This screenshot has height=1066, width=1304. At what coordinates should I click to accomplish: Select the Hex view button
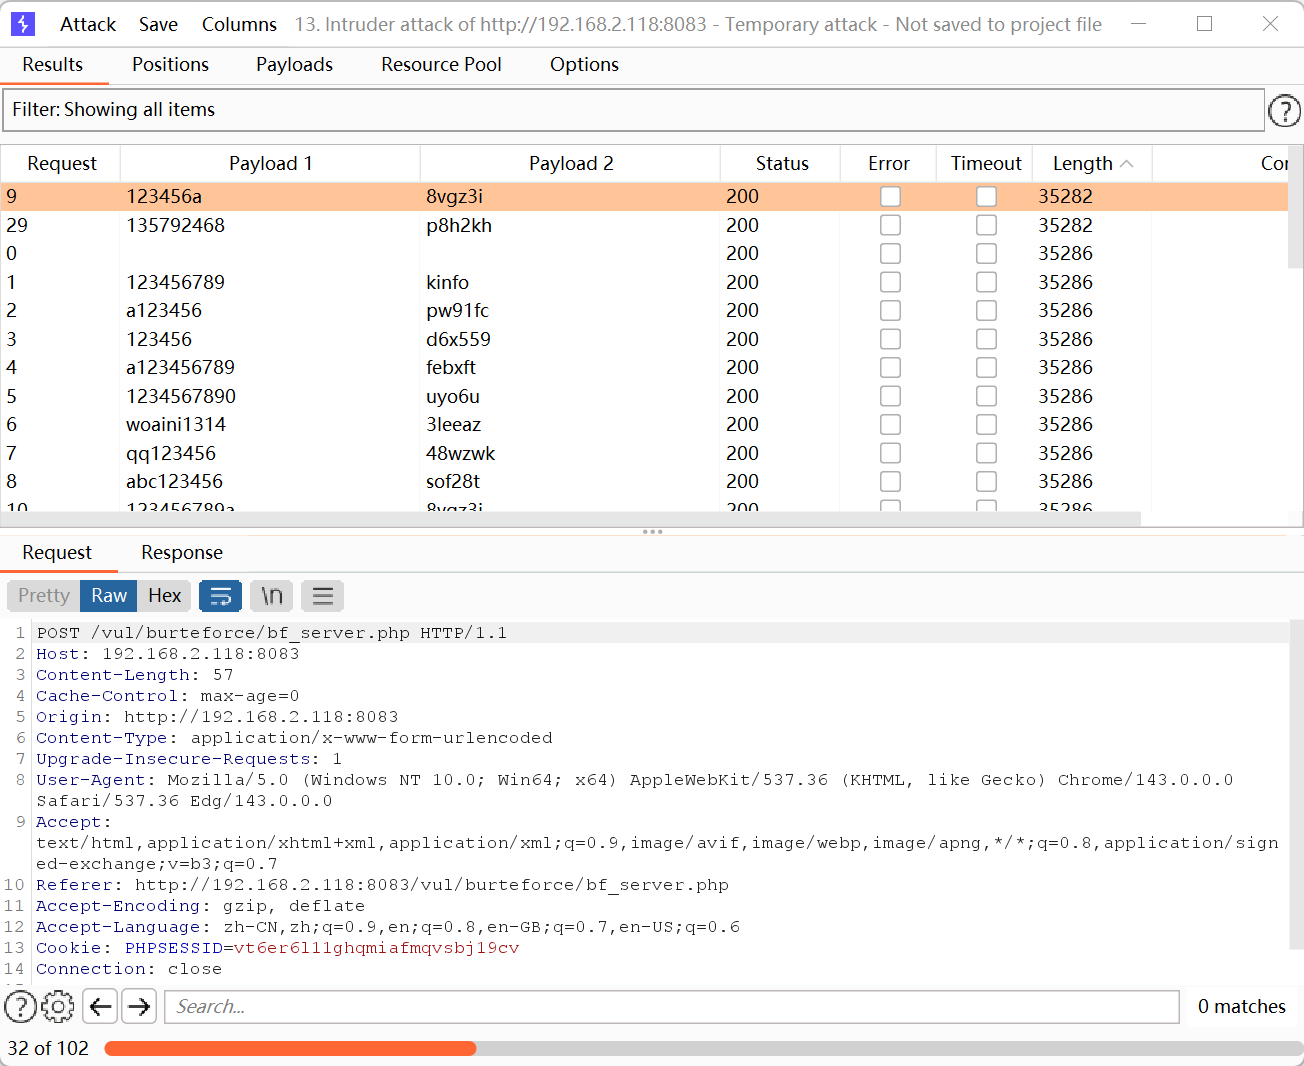point(165,596)
